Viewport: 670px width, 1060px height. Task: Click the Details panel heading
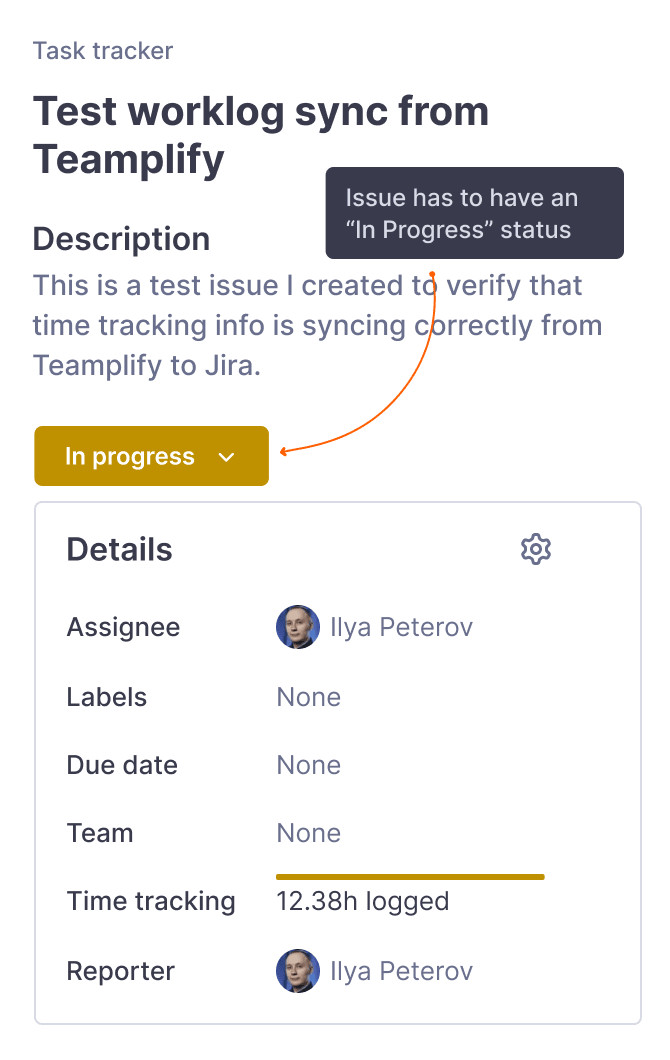pyautogui.click(x=119, y=549)
